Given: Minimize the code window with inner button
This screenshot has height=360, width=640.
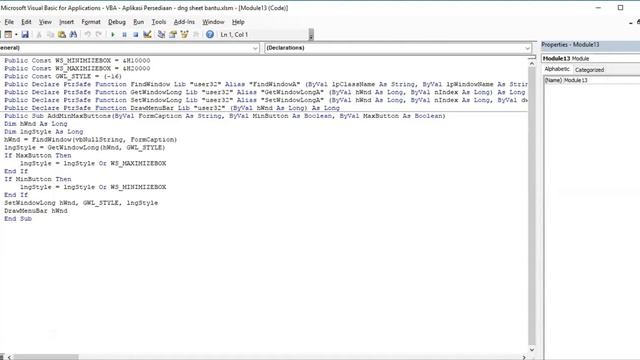Looking at the screenshot, I should [631, 22].
